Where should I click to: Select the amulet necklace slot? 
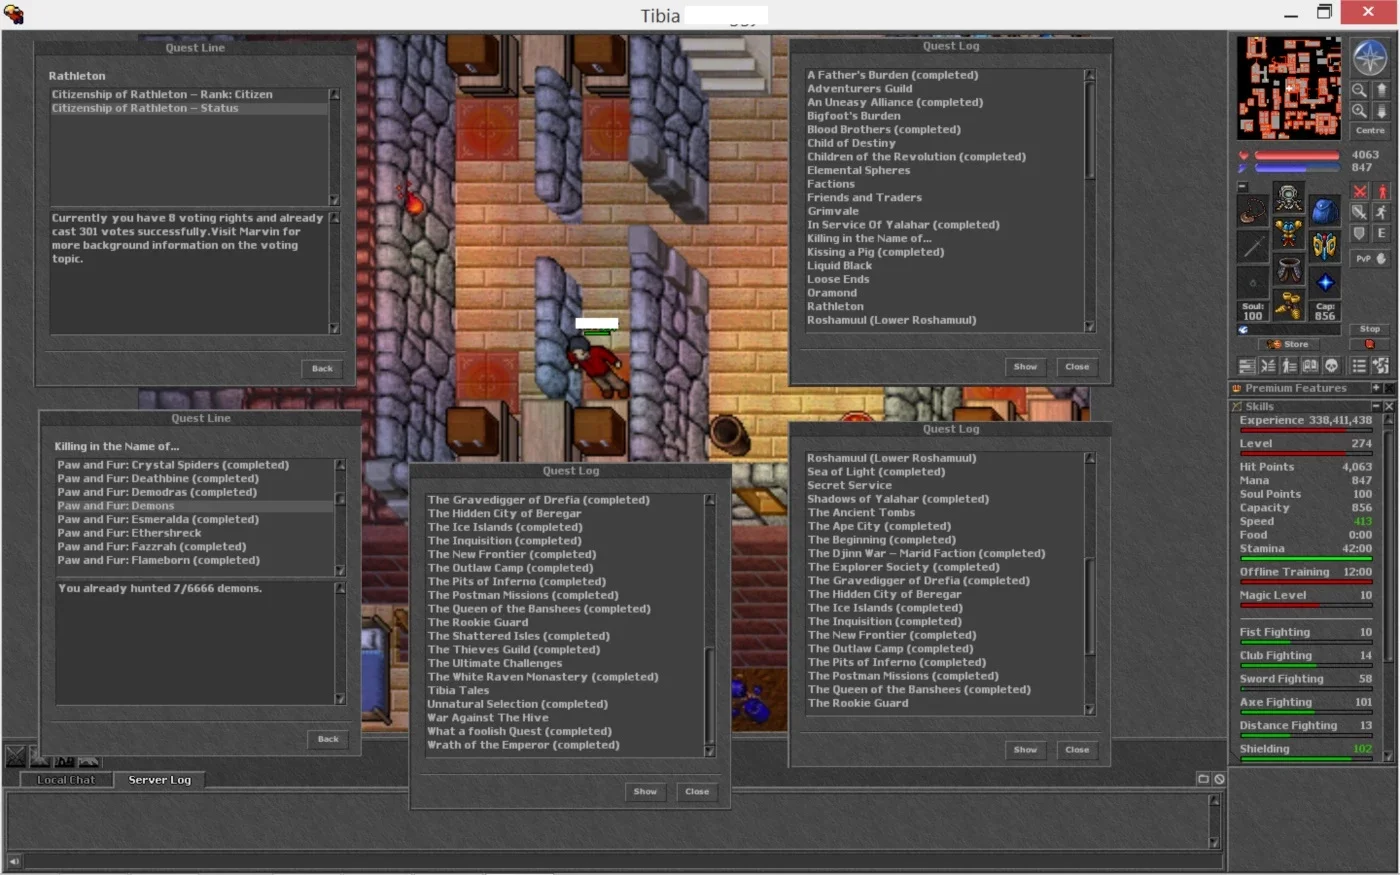pyautogui.click(x=1253, y=211)
